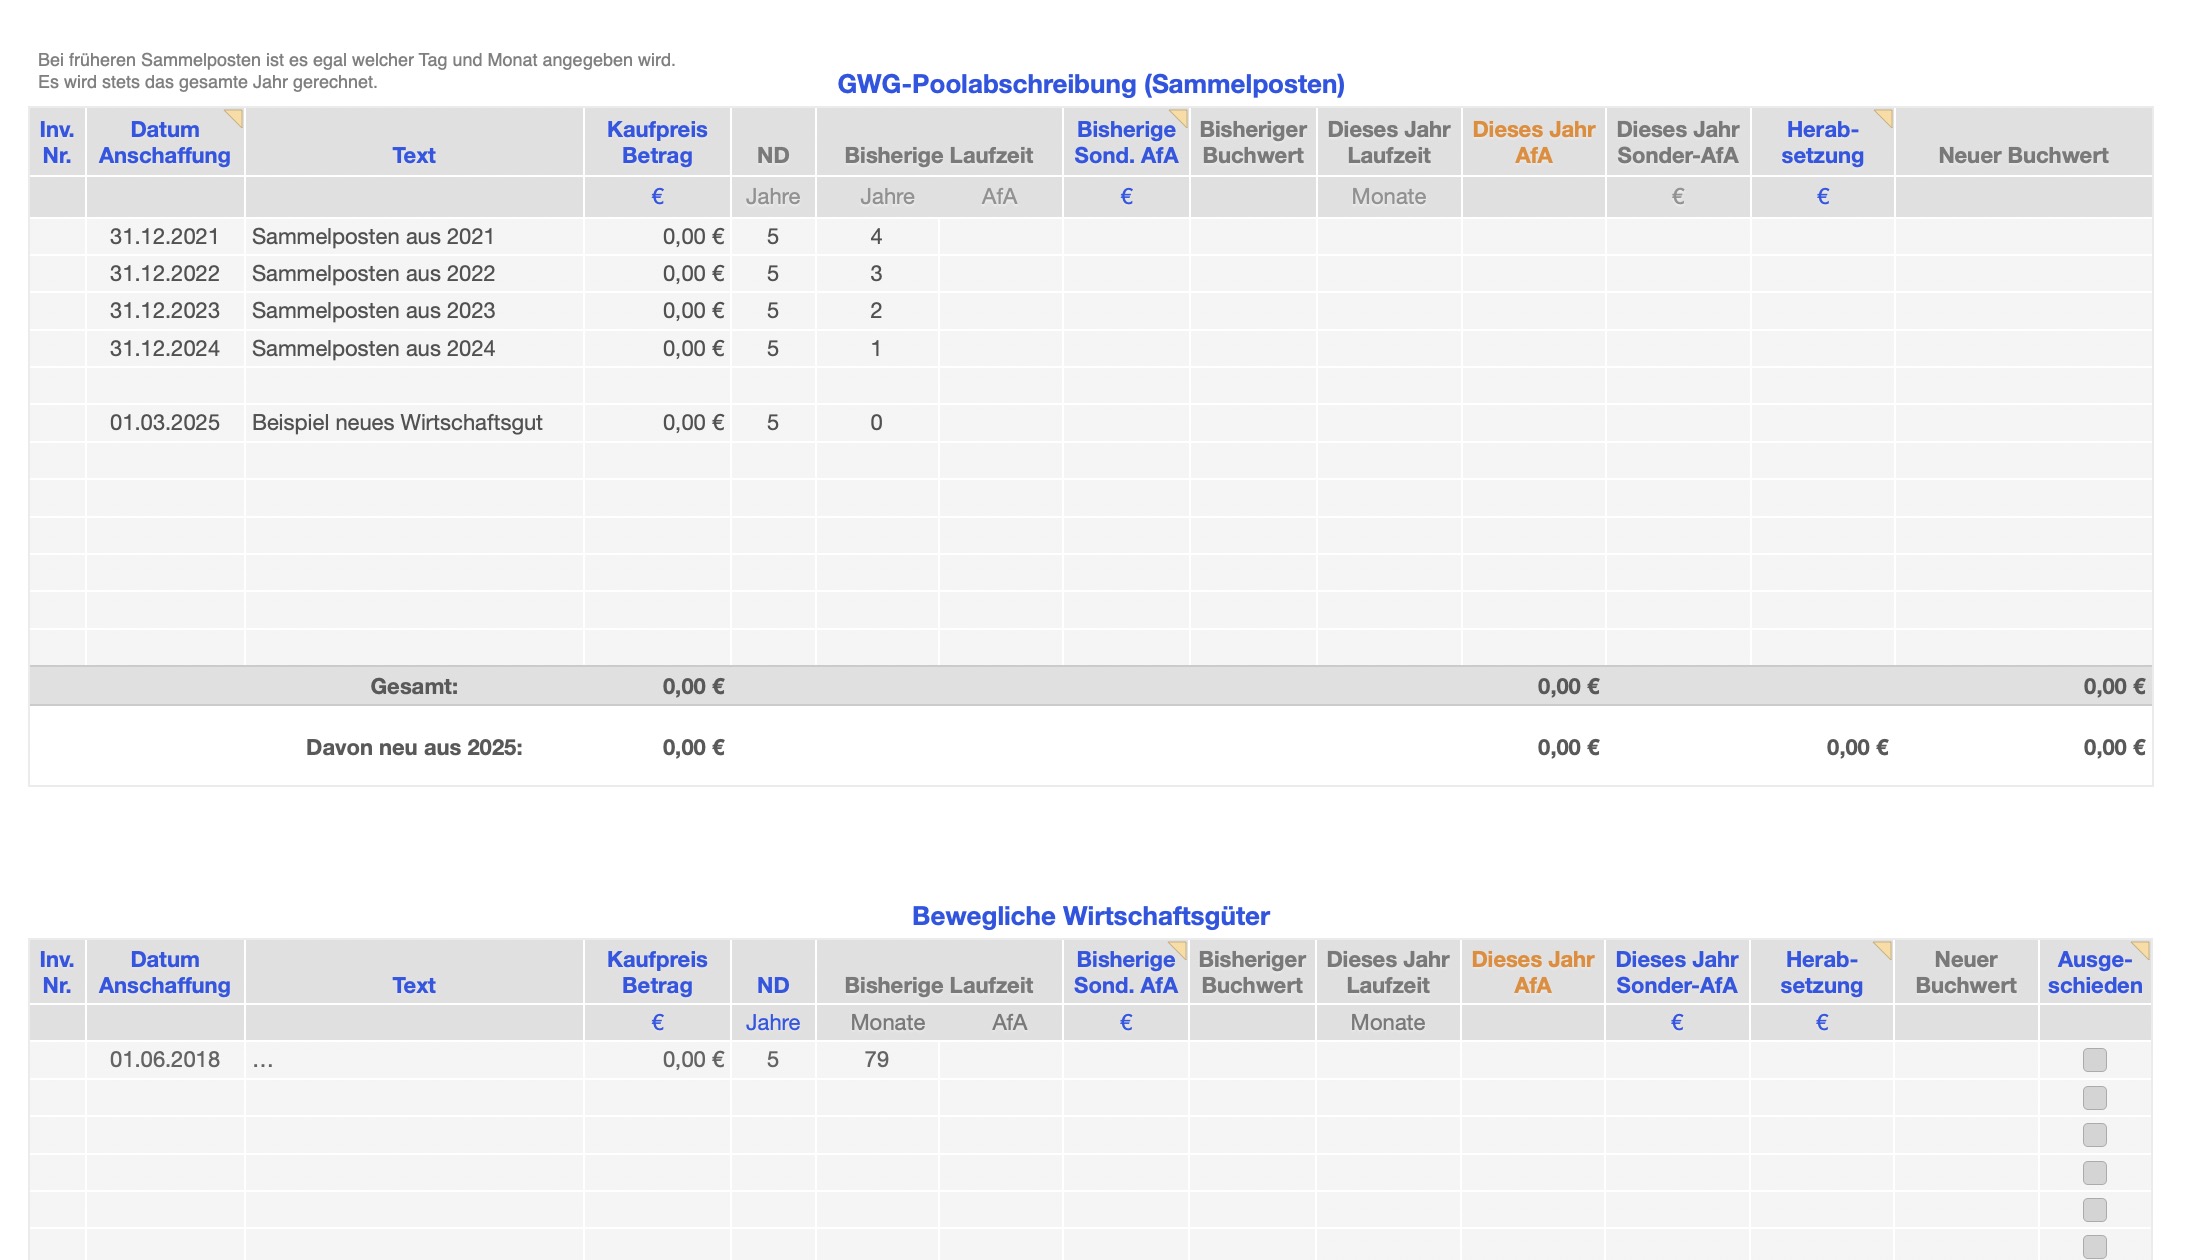Select date cell 31.12.2021
2186x1260 pixels.
tap(165, 237)
